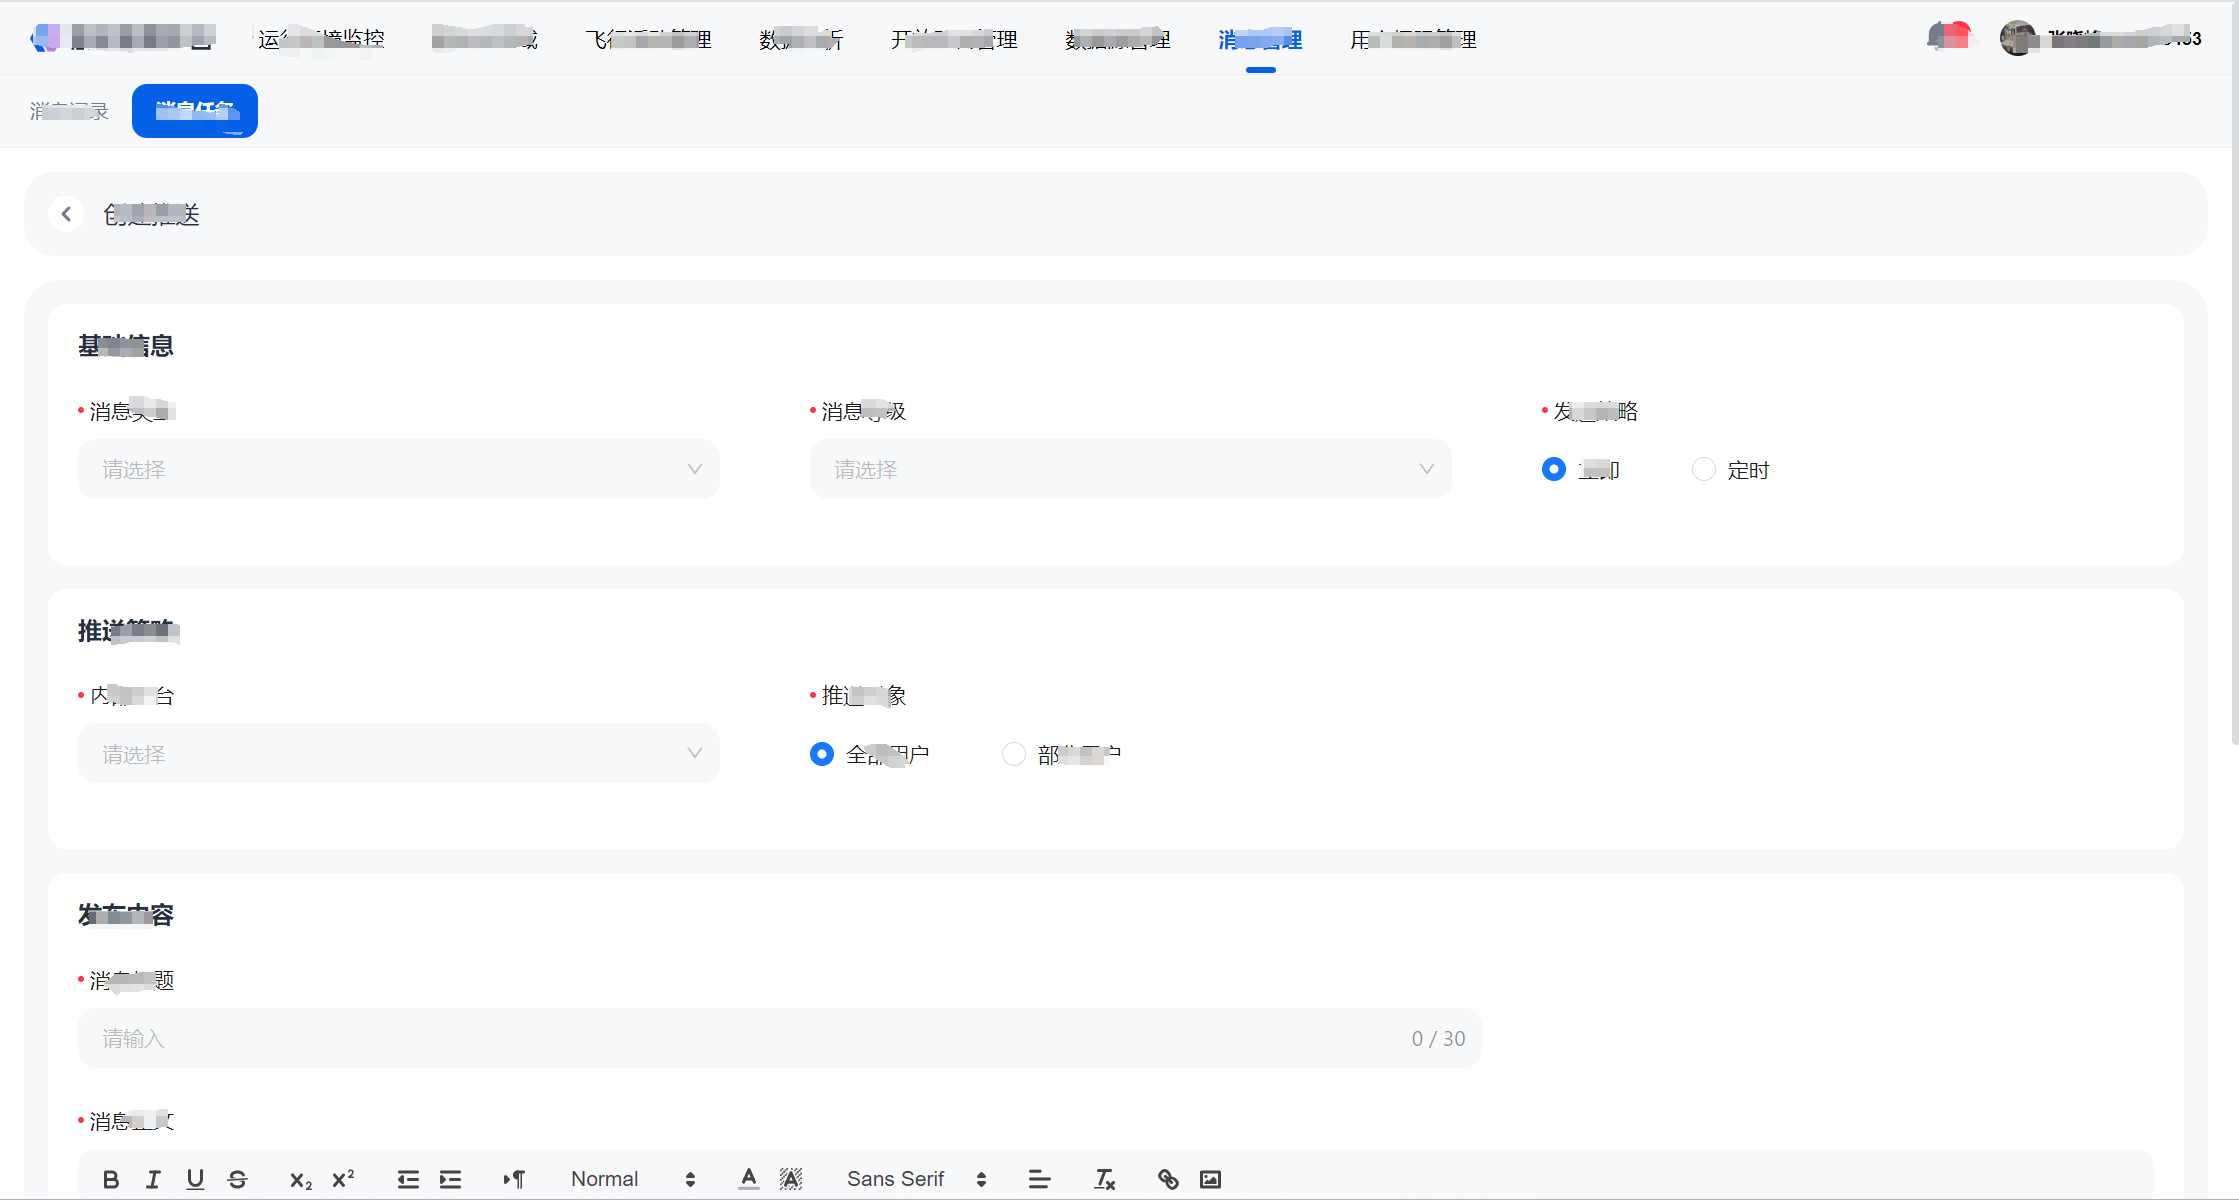Pick a text color with A icon
This screenshot has height=1200, width=2239.
748,1180
